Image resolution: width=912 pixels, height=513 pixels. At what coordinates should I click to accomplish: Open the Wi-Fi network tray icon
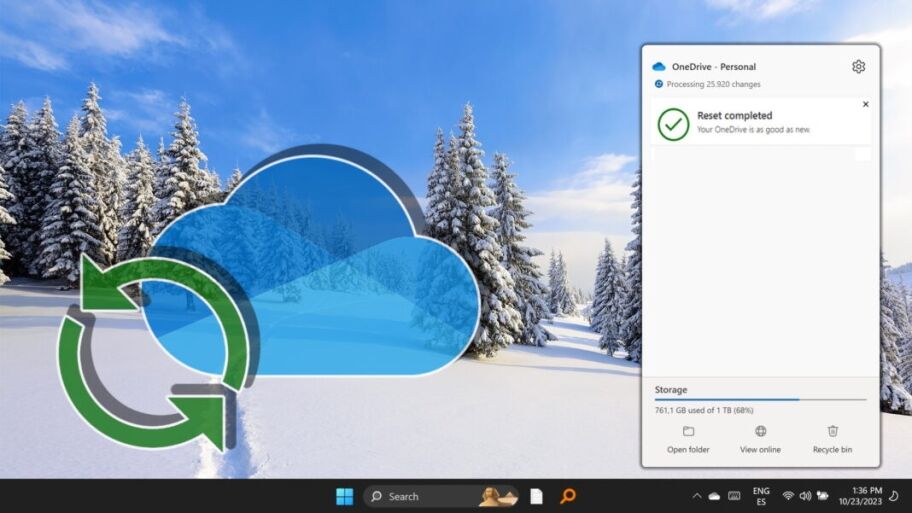pyautogui.click(x=788, y=496)
